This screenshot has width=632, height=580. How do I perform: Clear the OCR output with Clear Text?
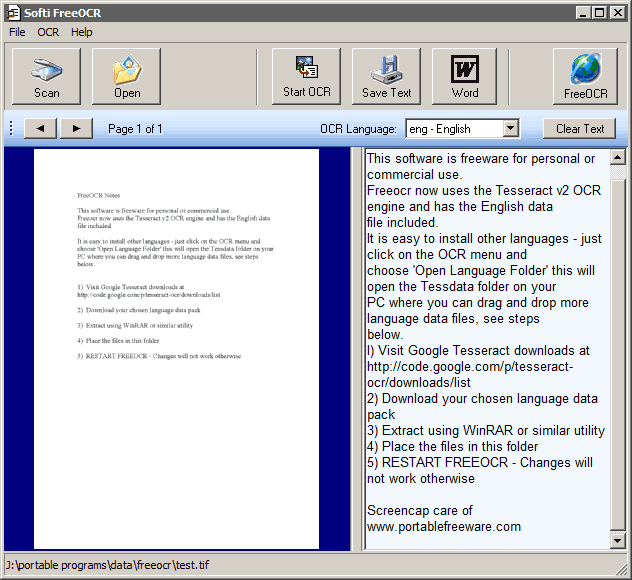pos(580,129)
